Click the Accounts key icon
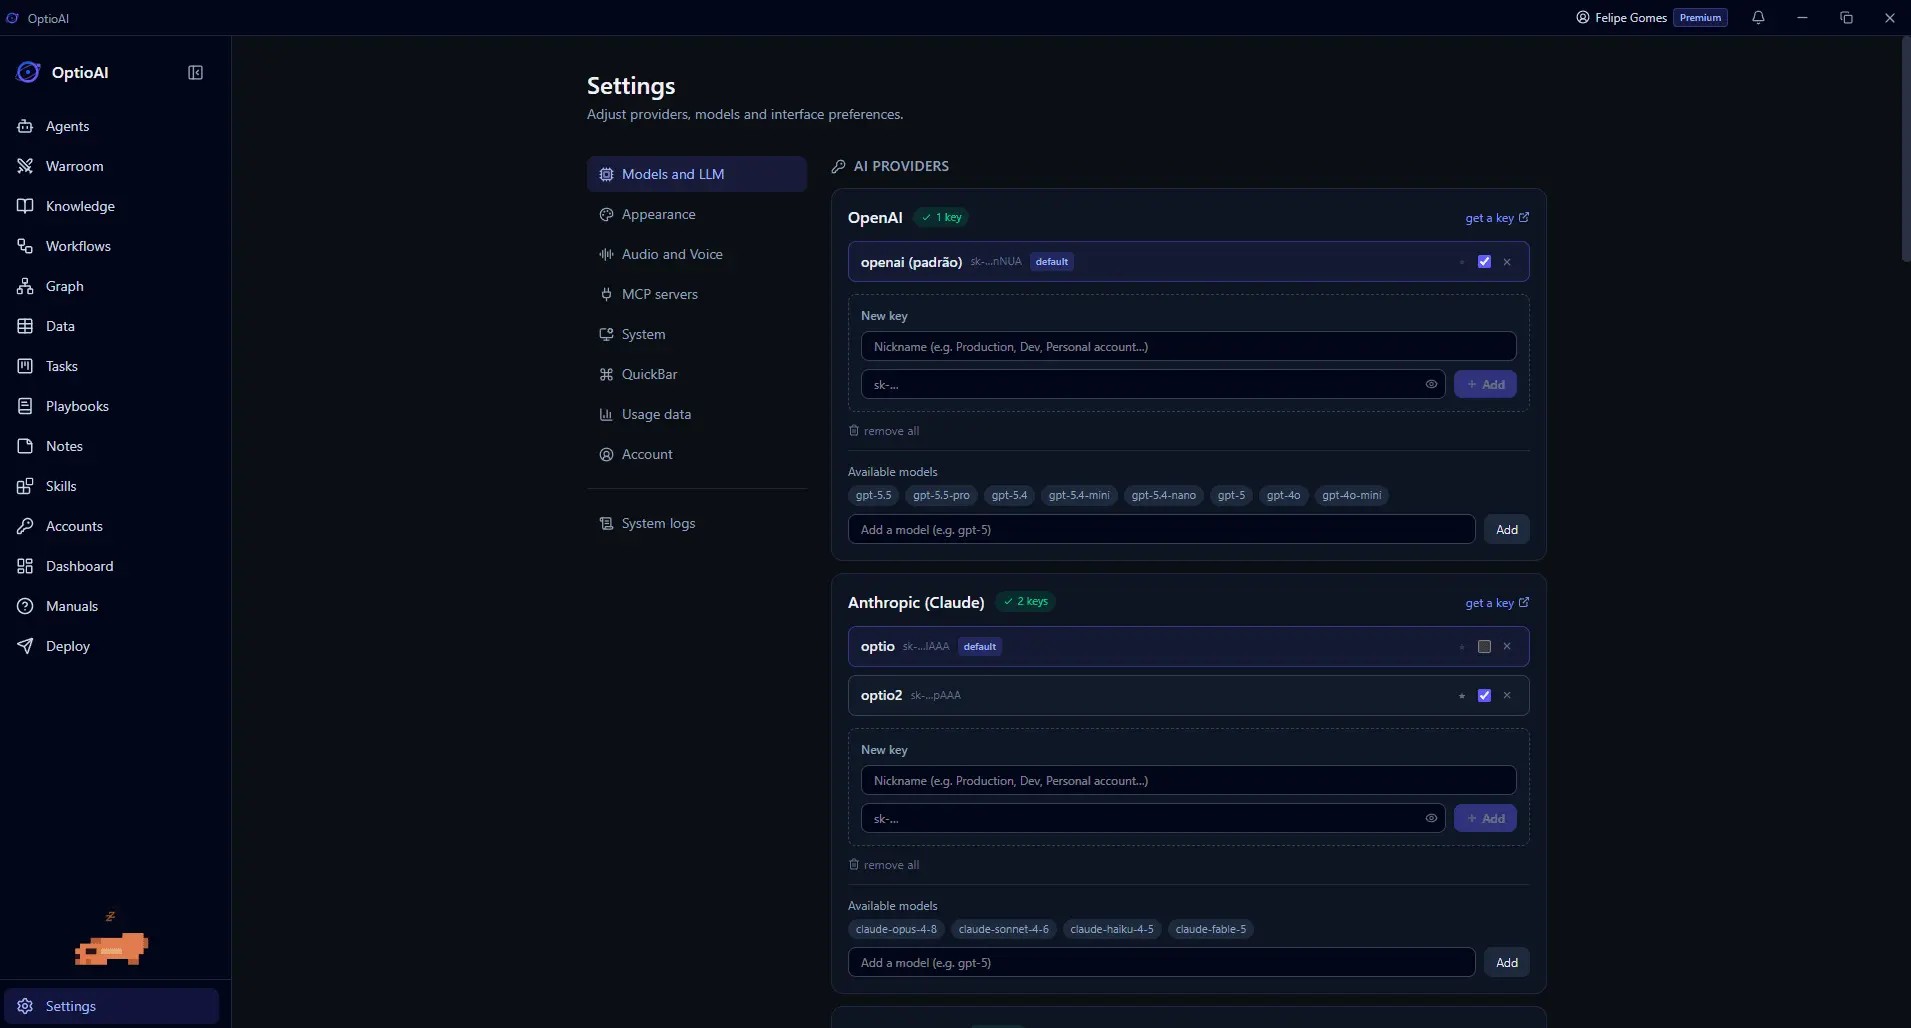The image size is (1911, 1028). point(25,526)
